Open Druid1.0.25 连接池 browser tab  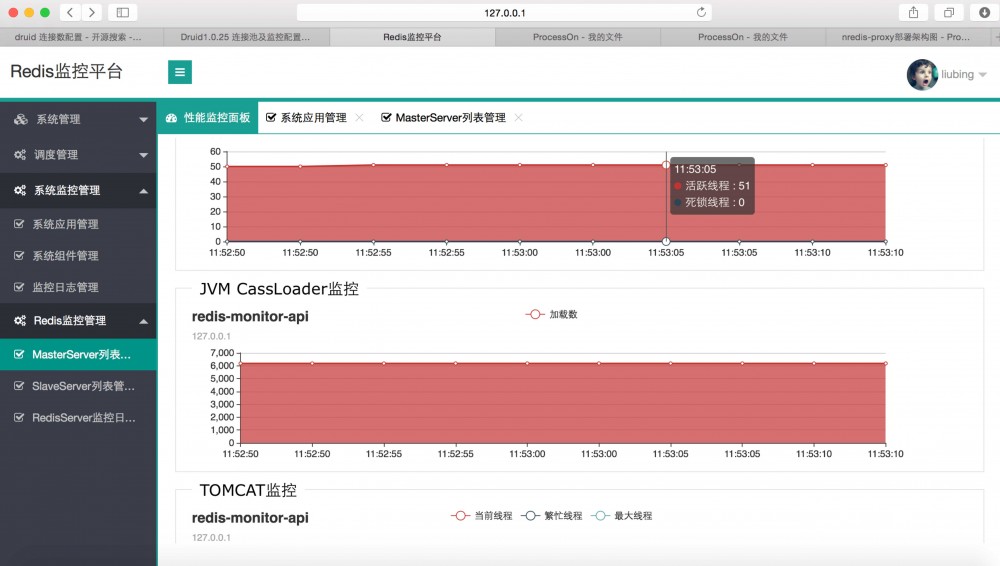pyautogui.click(x=246, y=37)
